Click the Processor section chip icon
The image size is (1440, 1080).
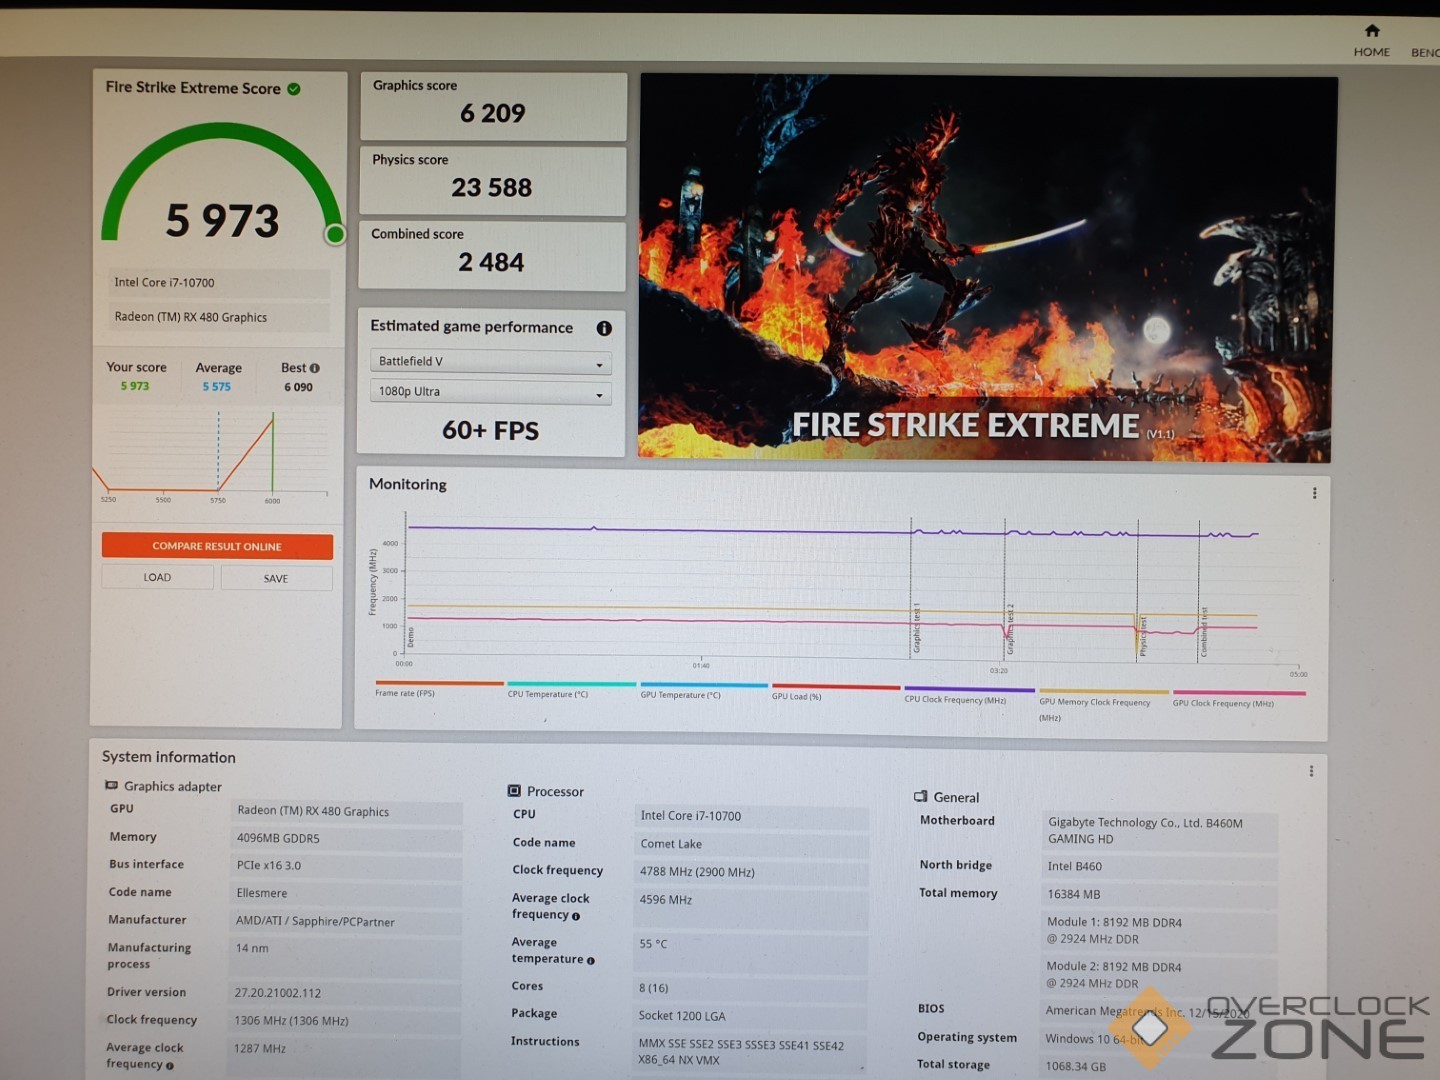point(514,791)
